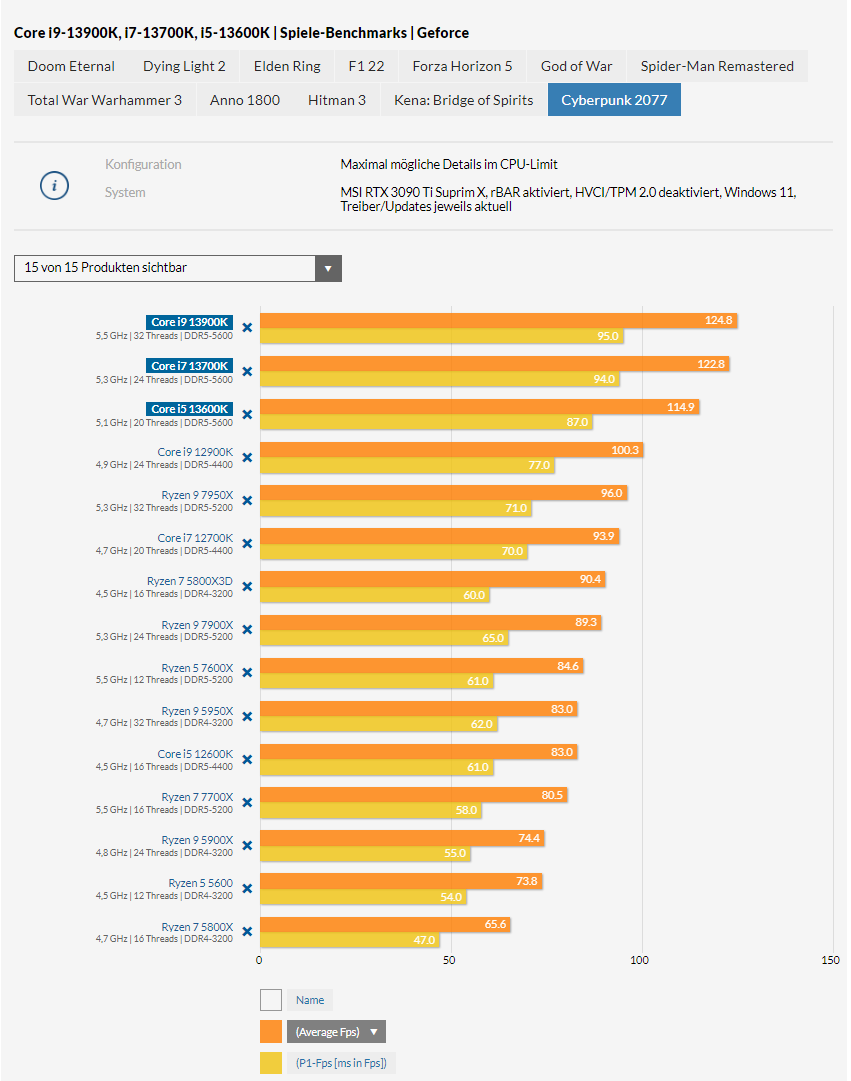Open Total War Warhammer 3 tab
The image size is (851, 1081).
[105, 100]
